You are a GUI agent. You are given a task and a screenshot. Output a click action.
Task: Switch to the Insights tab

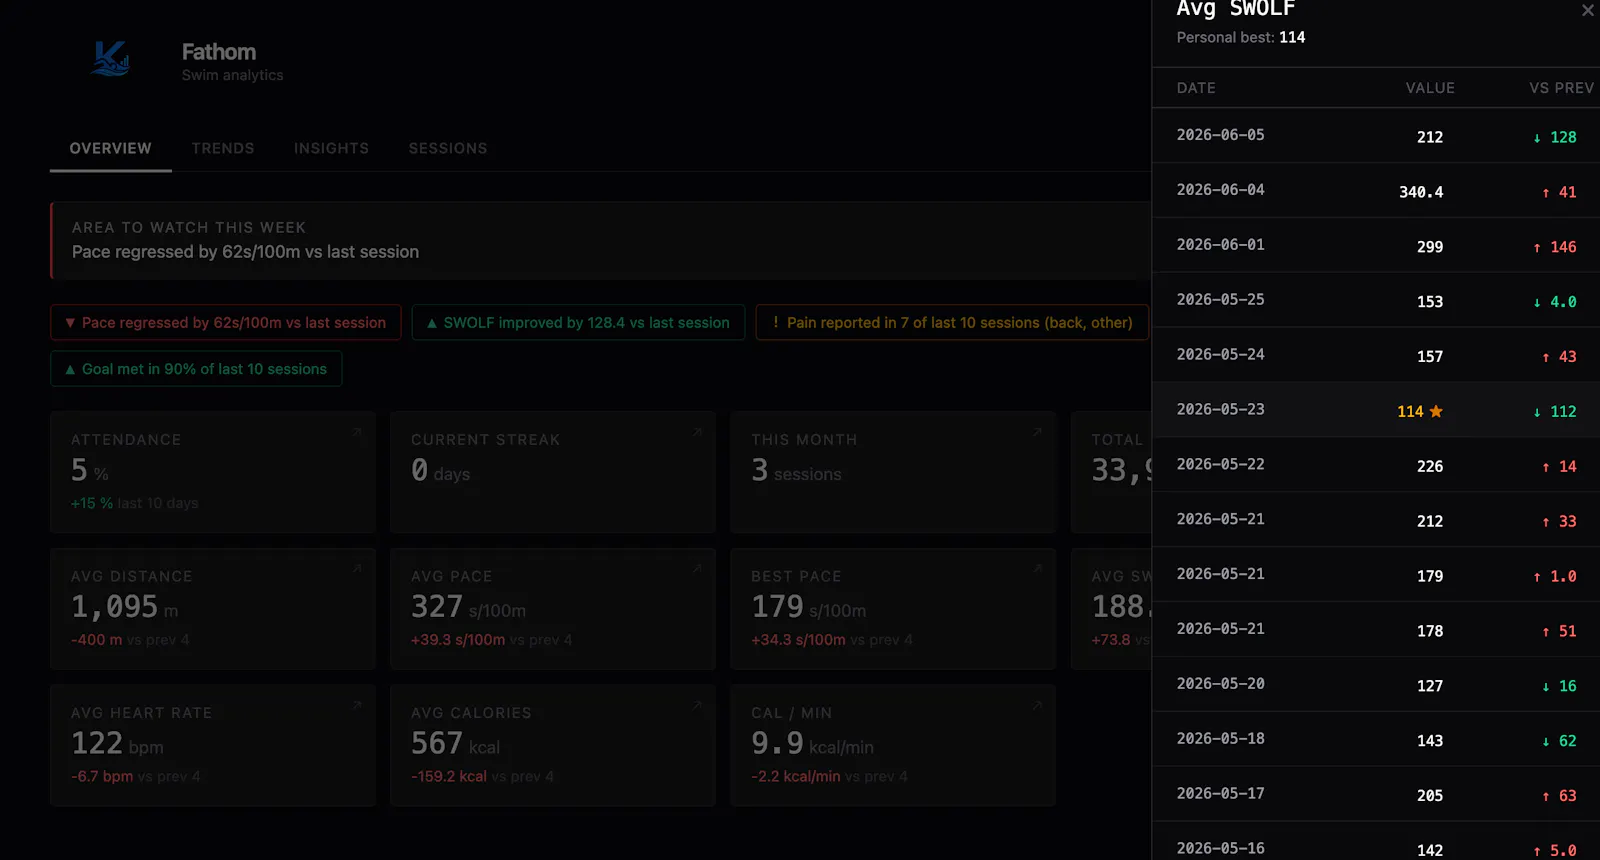point(331,148)
